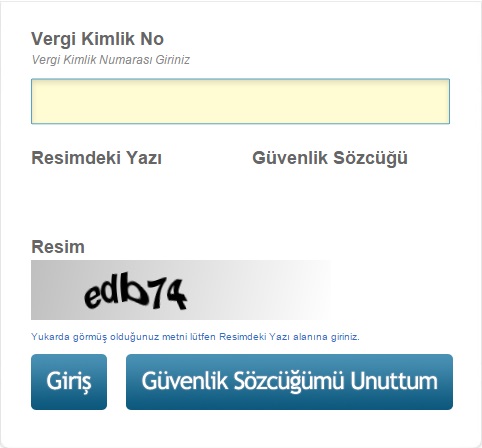The height and width of the screenshot is (448, 482).
Task: Click the Resimdeki Yazı field label
Action: pos(96,158)
